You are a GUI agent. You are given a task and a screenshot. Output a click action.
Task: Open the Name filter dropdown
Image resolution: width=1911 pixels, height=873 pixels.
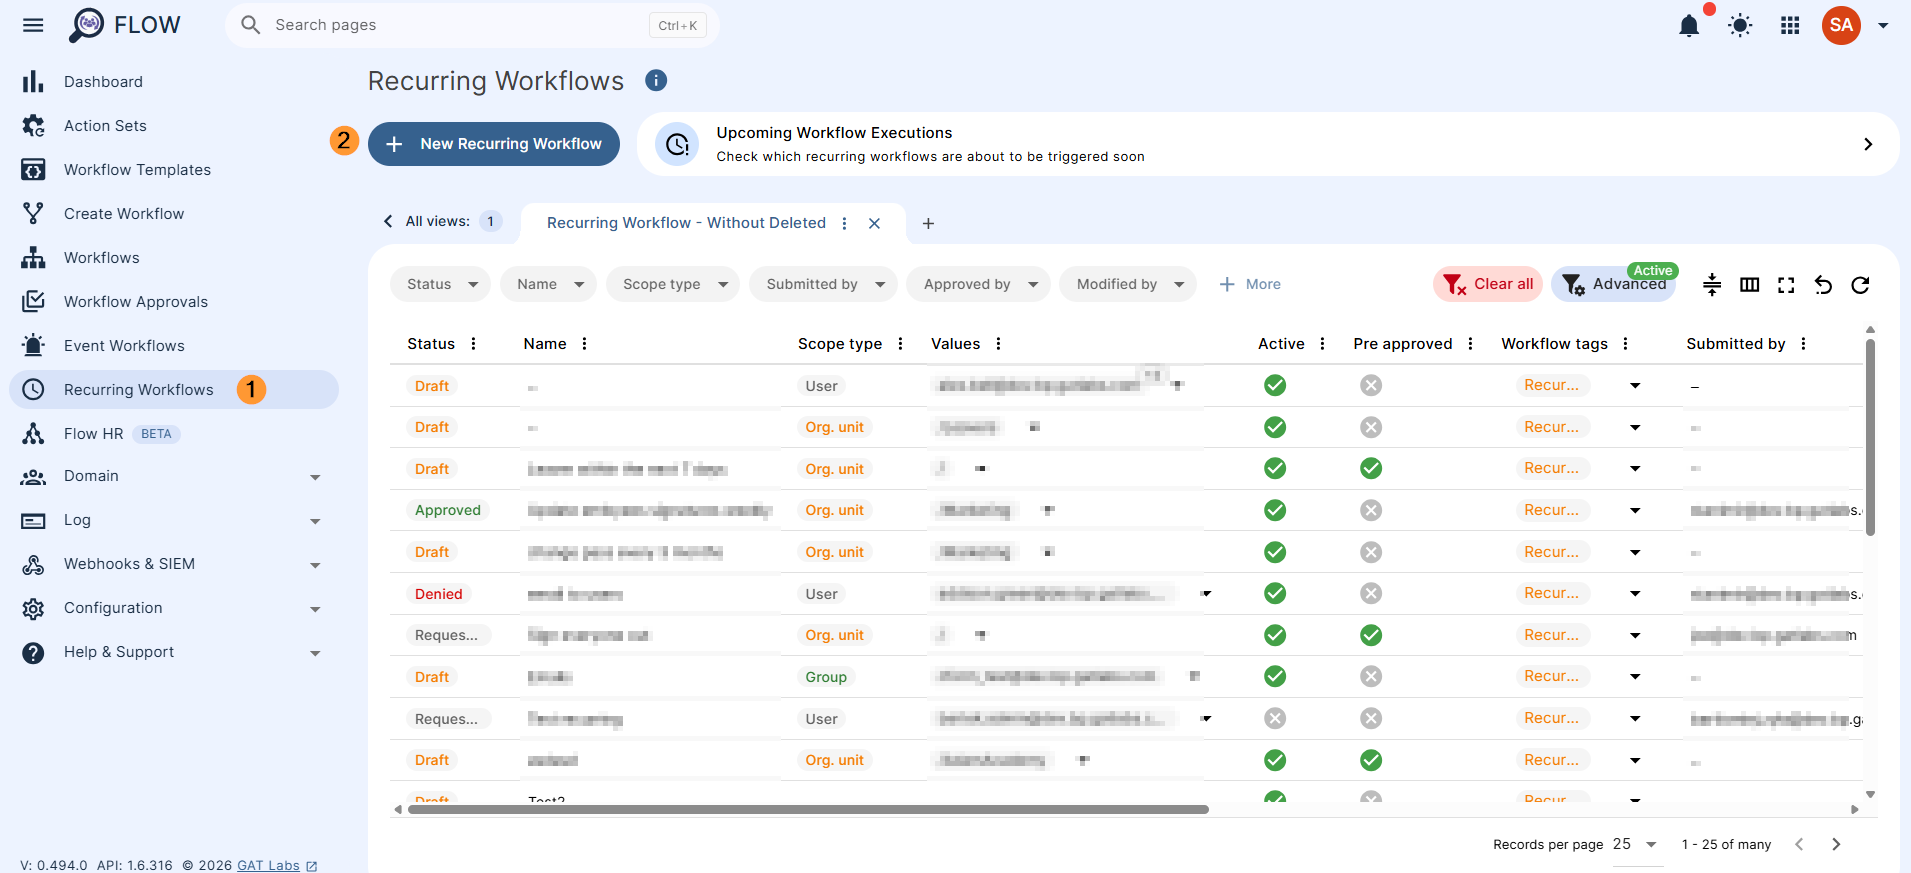(548, 284)
